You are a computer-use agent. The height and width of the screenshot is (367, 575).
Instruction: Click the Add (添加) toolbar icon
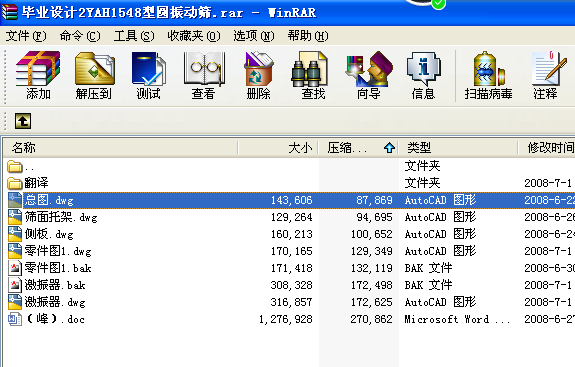[x=38, y=69]
